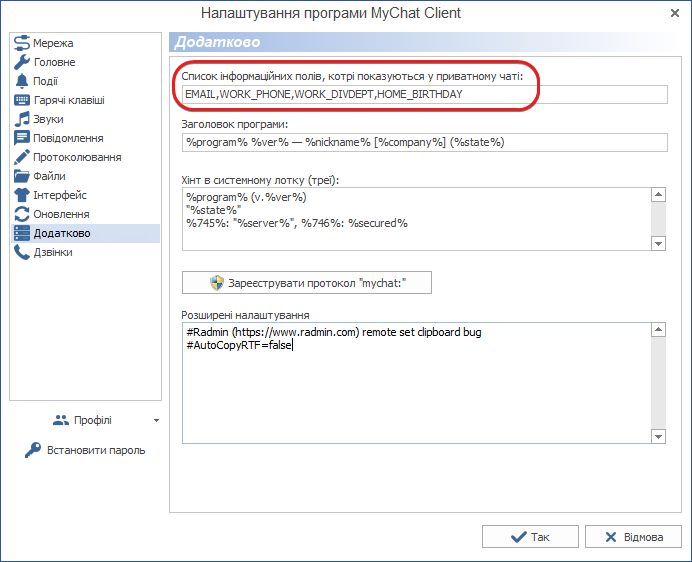
Task: Click inside the tray hint text area
Action: tap(416, 219)
